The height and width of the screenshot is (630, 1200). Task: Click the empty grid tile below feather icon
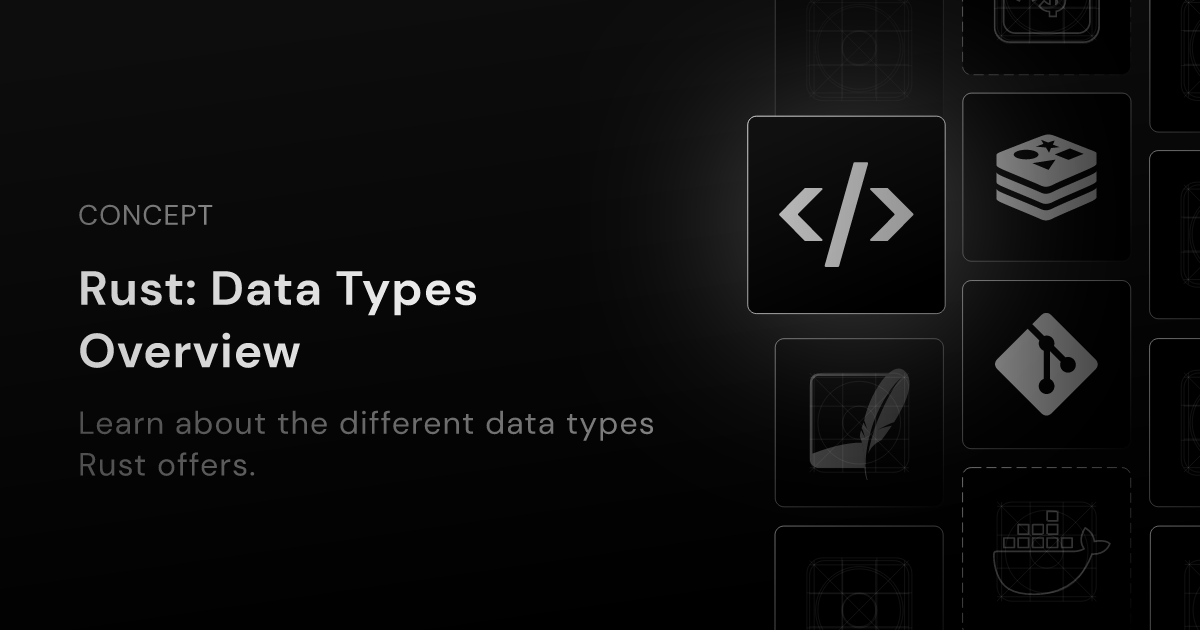point(859,578)
